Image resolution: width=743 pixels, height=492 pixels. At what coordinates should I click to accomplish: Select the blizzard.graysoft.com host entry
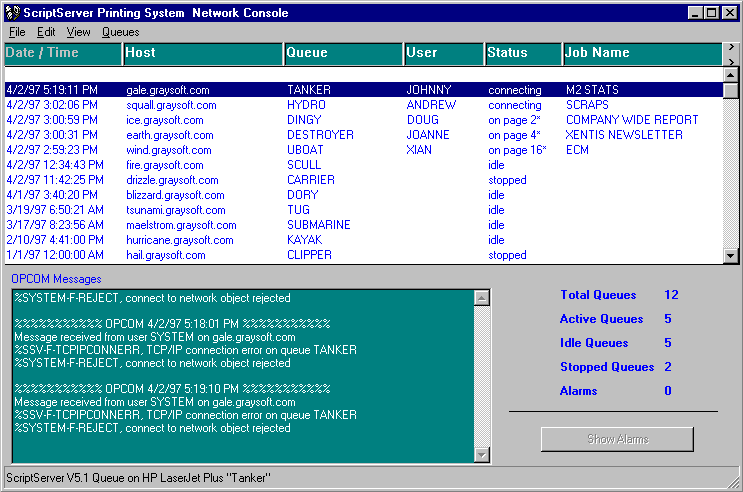coord(175,195)
